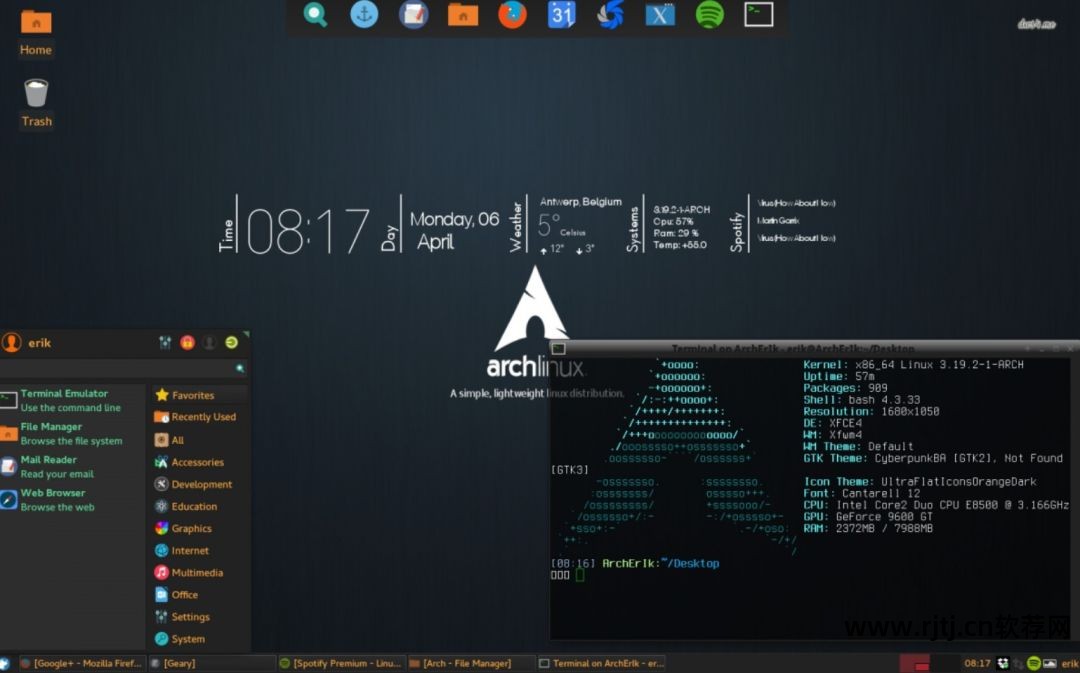Switch to Arch File Manager taskbar window
Viewport: 1080px width, 673px height.
(471, 663)
